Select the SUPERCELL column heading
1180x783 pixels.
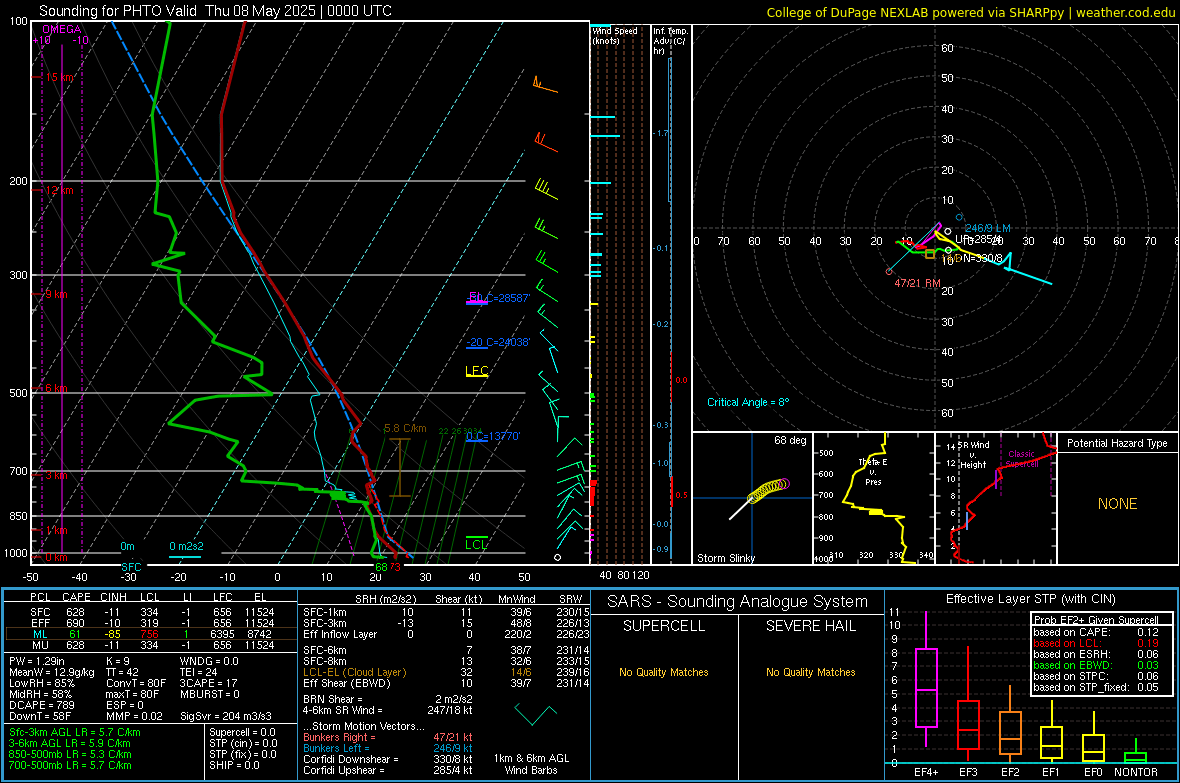pyautogui.click(x=664, y=626)
